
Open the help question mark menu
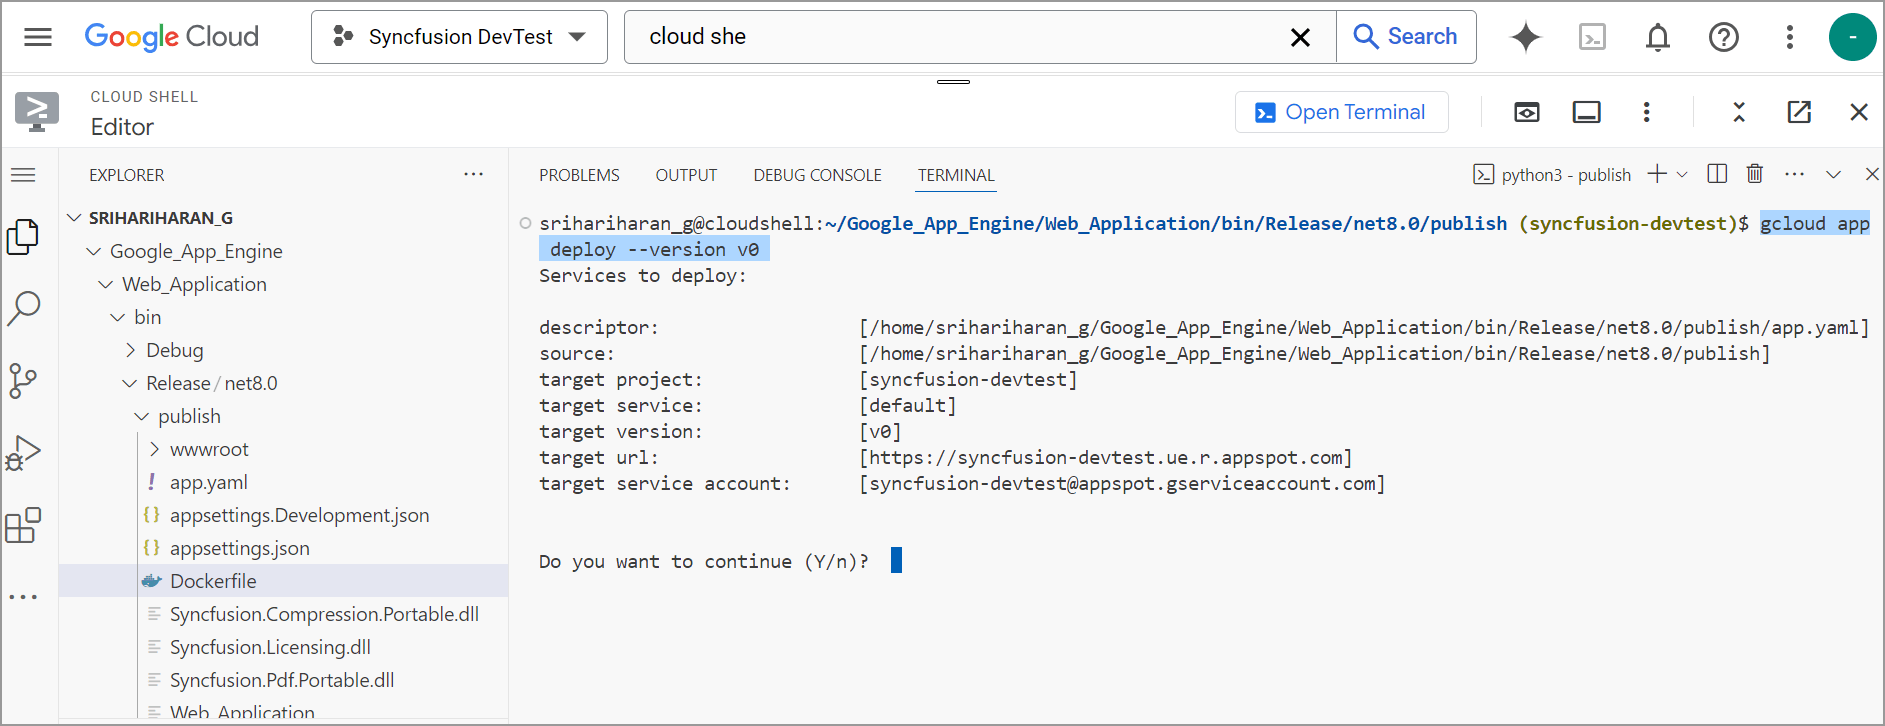pos(1724,37)
